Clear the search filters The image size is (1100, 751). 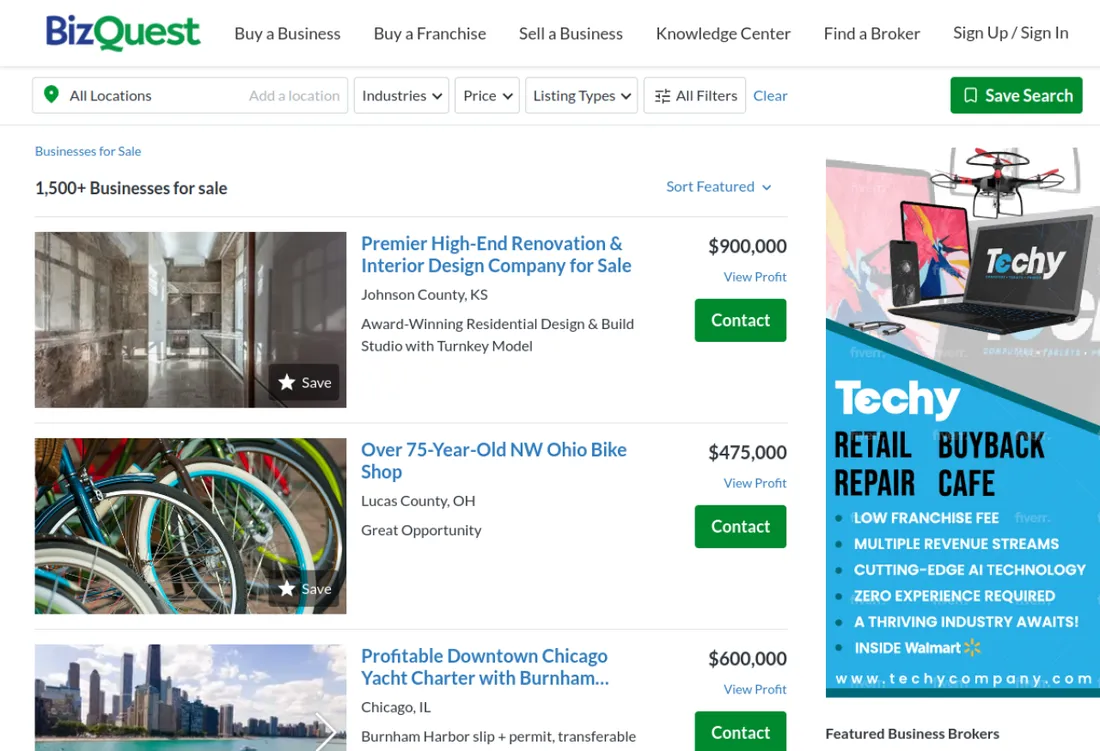click(770, 95)
